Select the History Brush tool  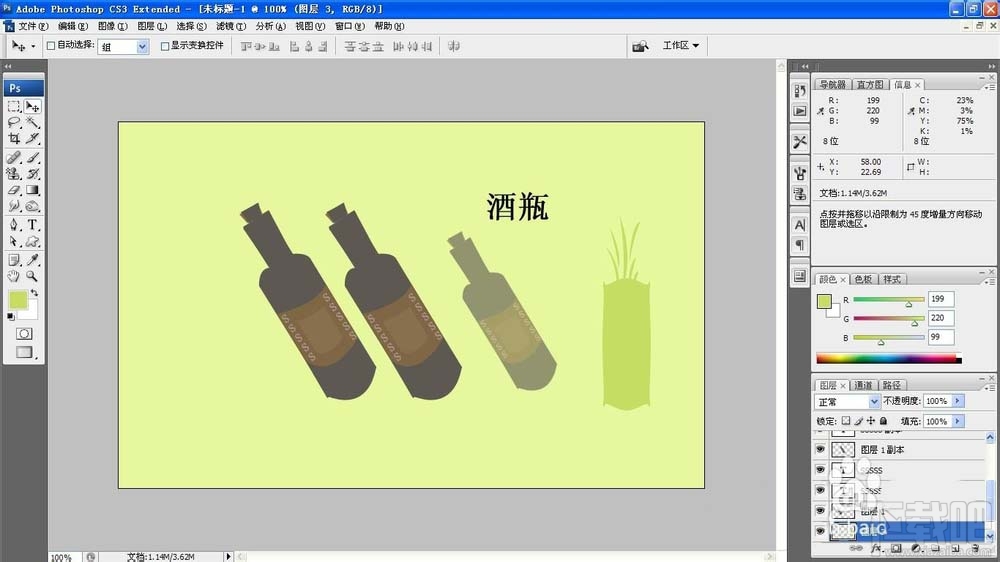[33, 174]
